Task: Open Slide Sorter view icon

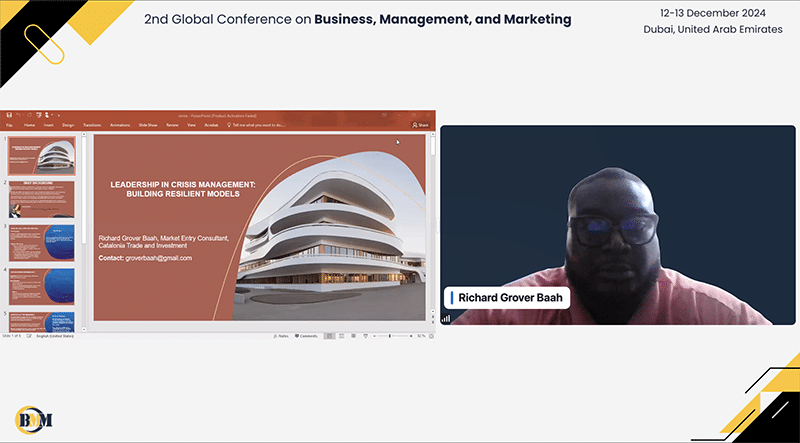Action: [x=342, y=336]
